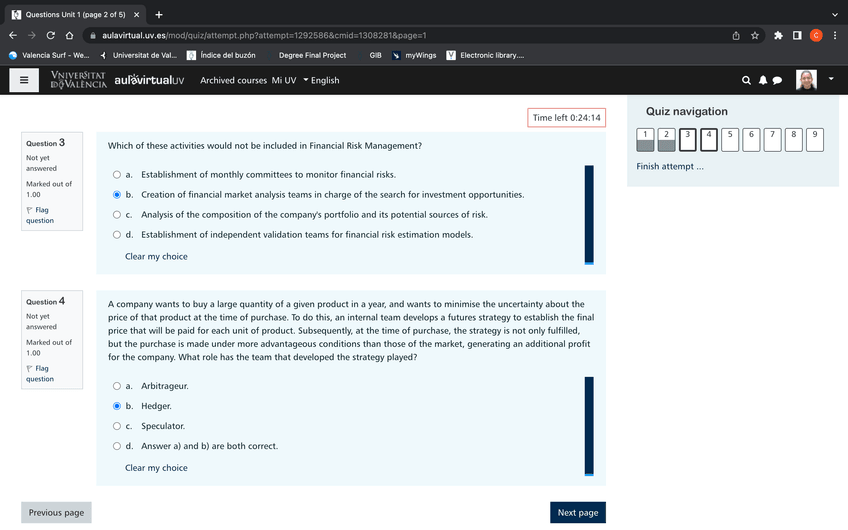Open the Mi UV menu item
Viewport: 848px width, 530px height.
284,80
